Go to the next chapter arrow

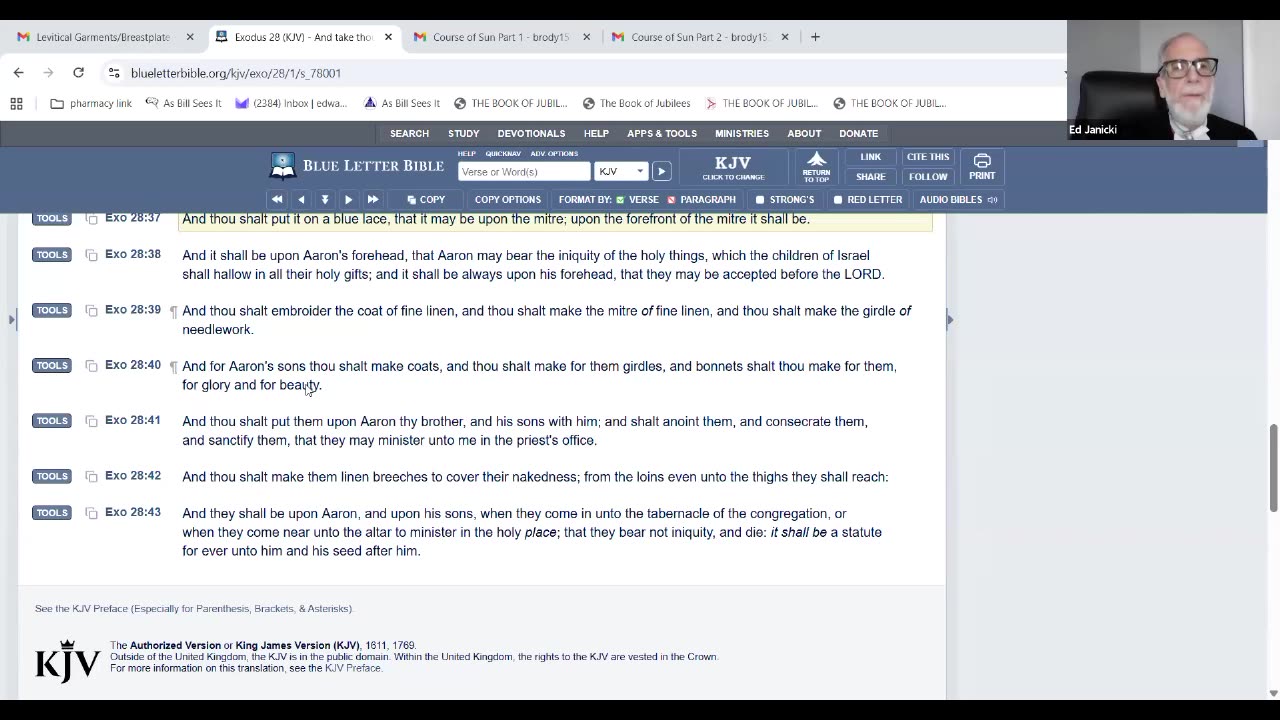pyautogui.click(x=349, y=199)
